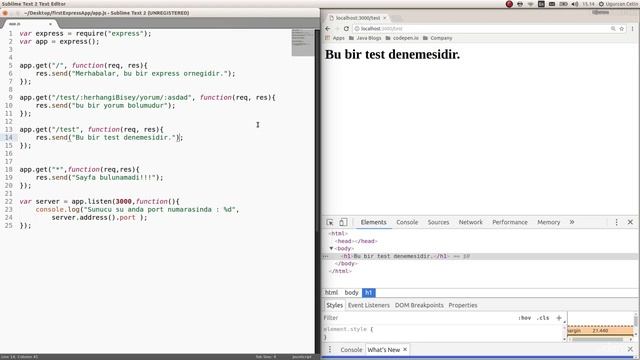The image size is (640, 360).
Task: Click the Tab Size setting in the status bar
Action: tap(266, 357)
